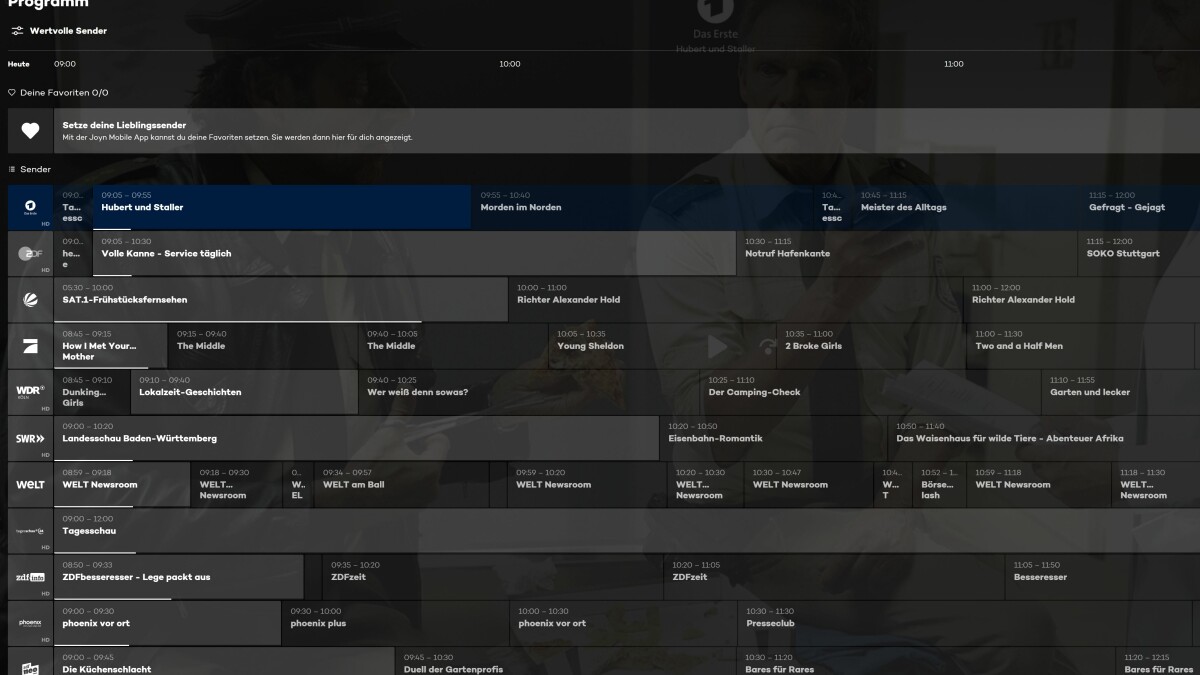The width and height of the screenshot is (1200, 675).
Task: Open WELT Newsroom at 10:30
Action: pyautogui.click(x=808, y=484)
